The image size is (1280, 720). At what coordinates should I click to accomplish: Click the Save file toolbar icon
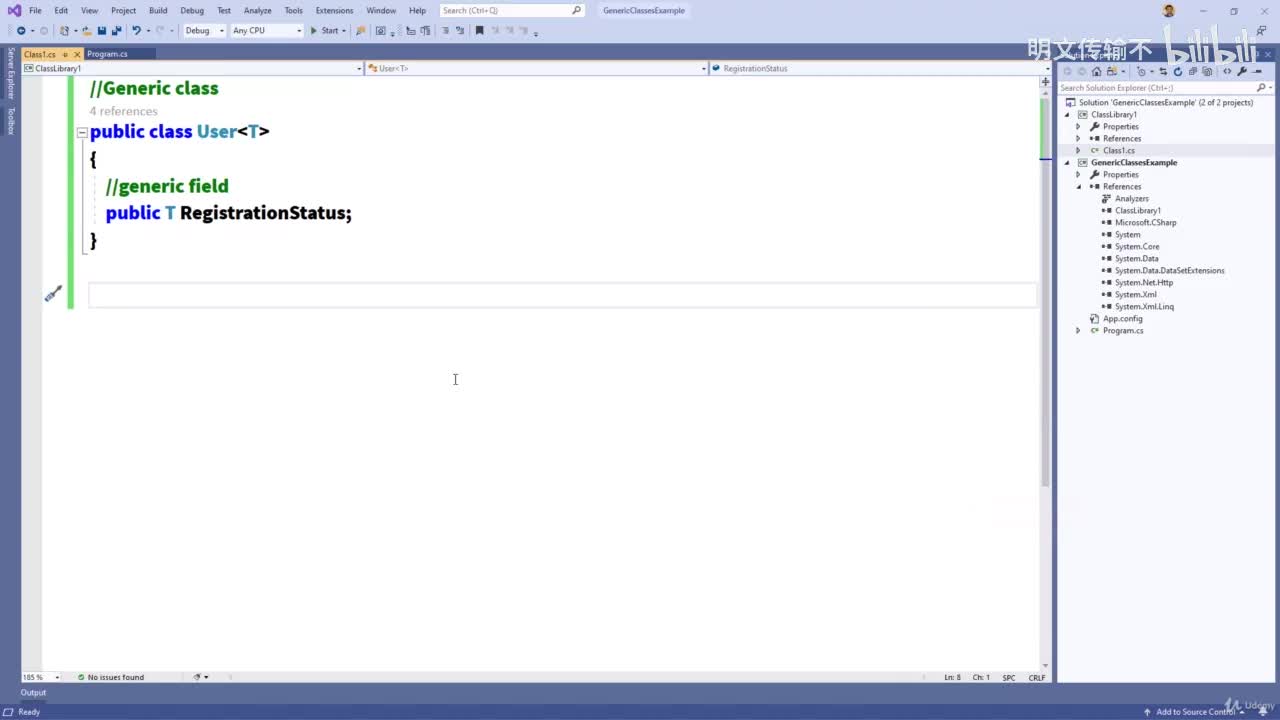pyautogui.click(x=102, y=31)
